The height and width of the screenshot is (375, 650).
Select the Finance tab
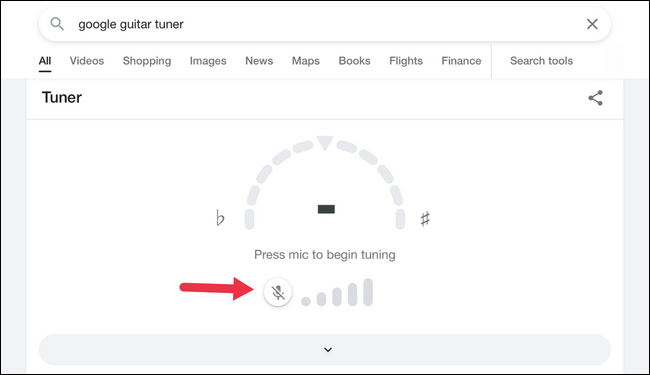[461, 61]
